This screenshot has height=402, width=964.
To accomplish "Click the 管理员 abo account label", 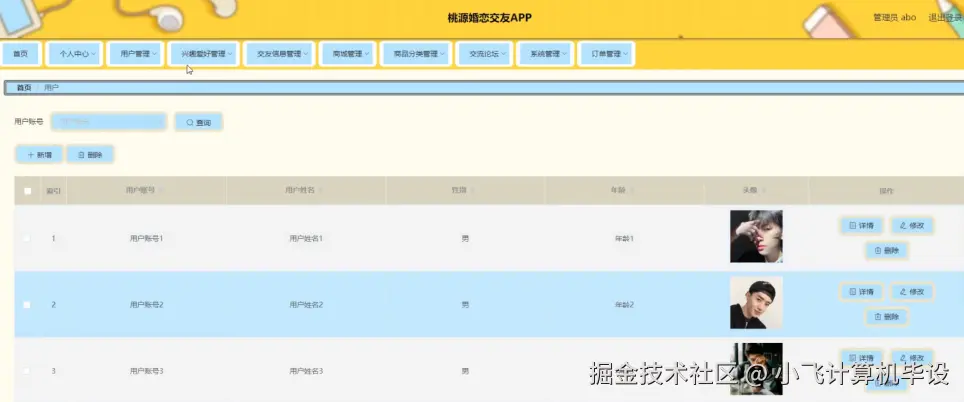I will 895,18.
